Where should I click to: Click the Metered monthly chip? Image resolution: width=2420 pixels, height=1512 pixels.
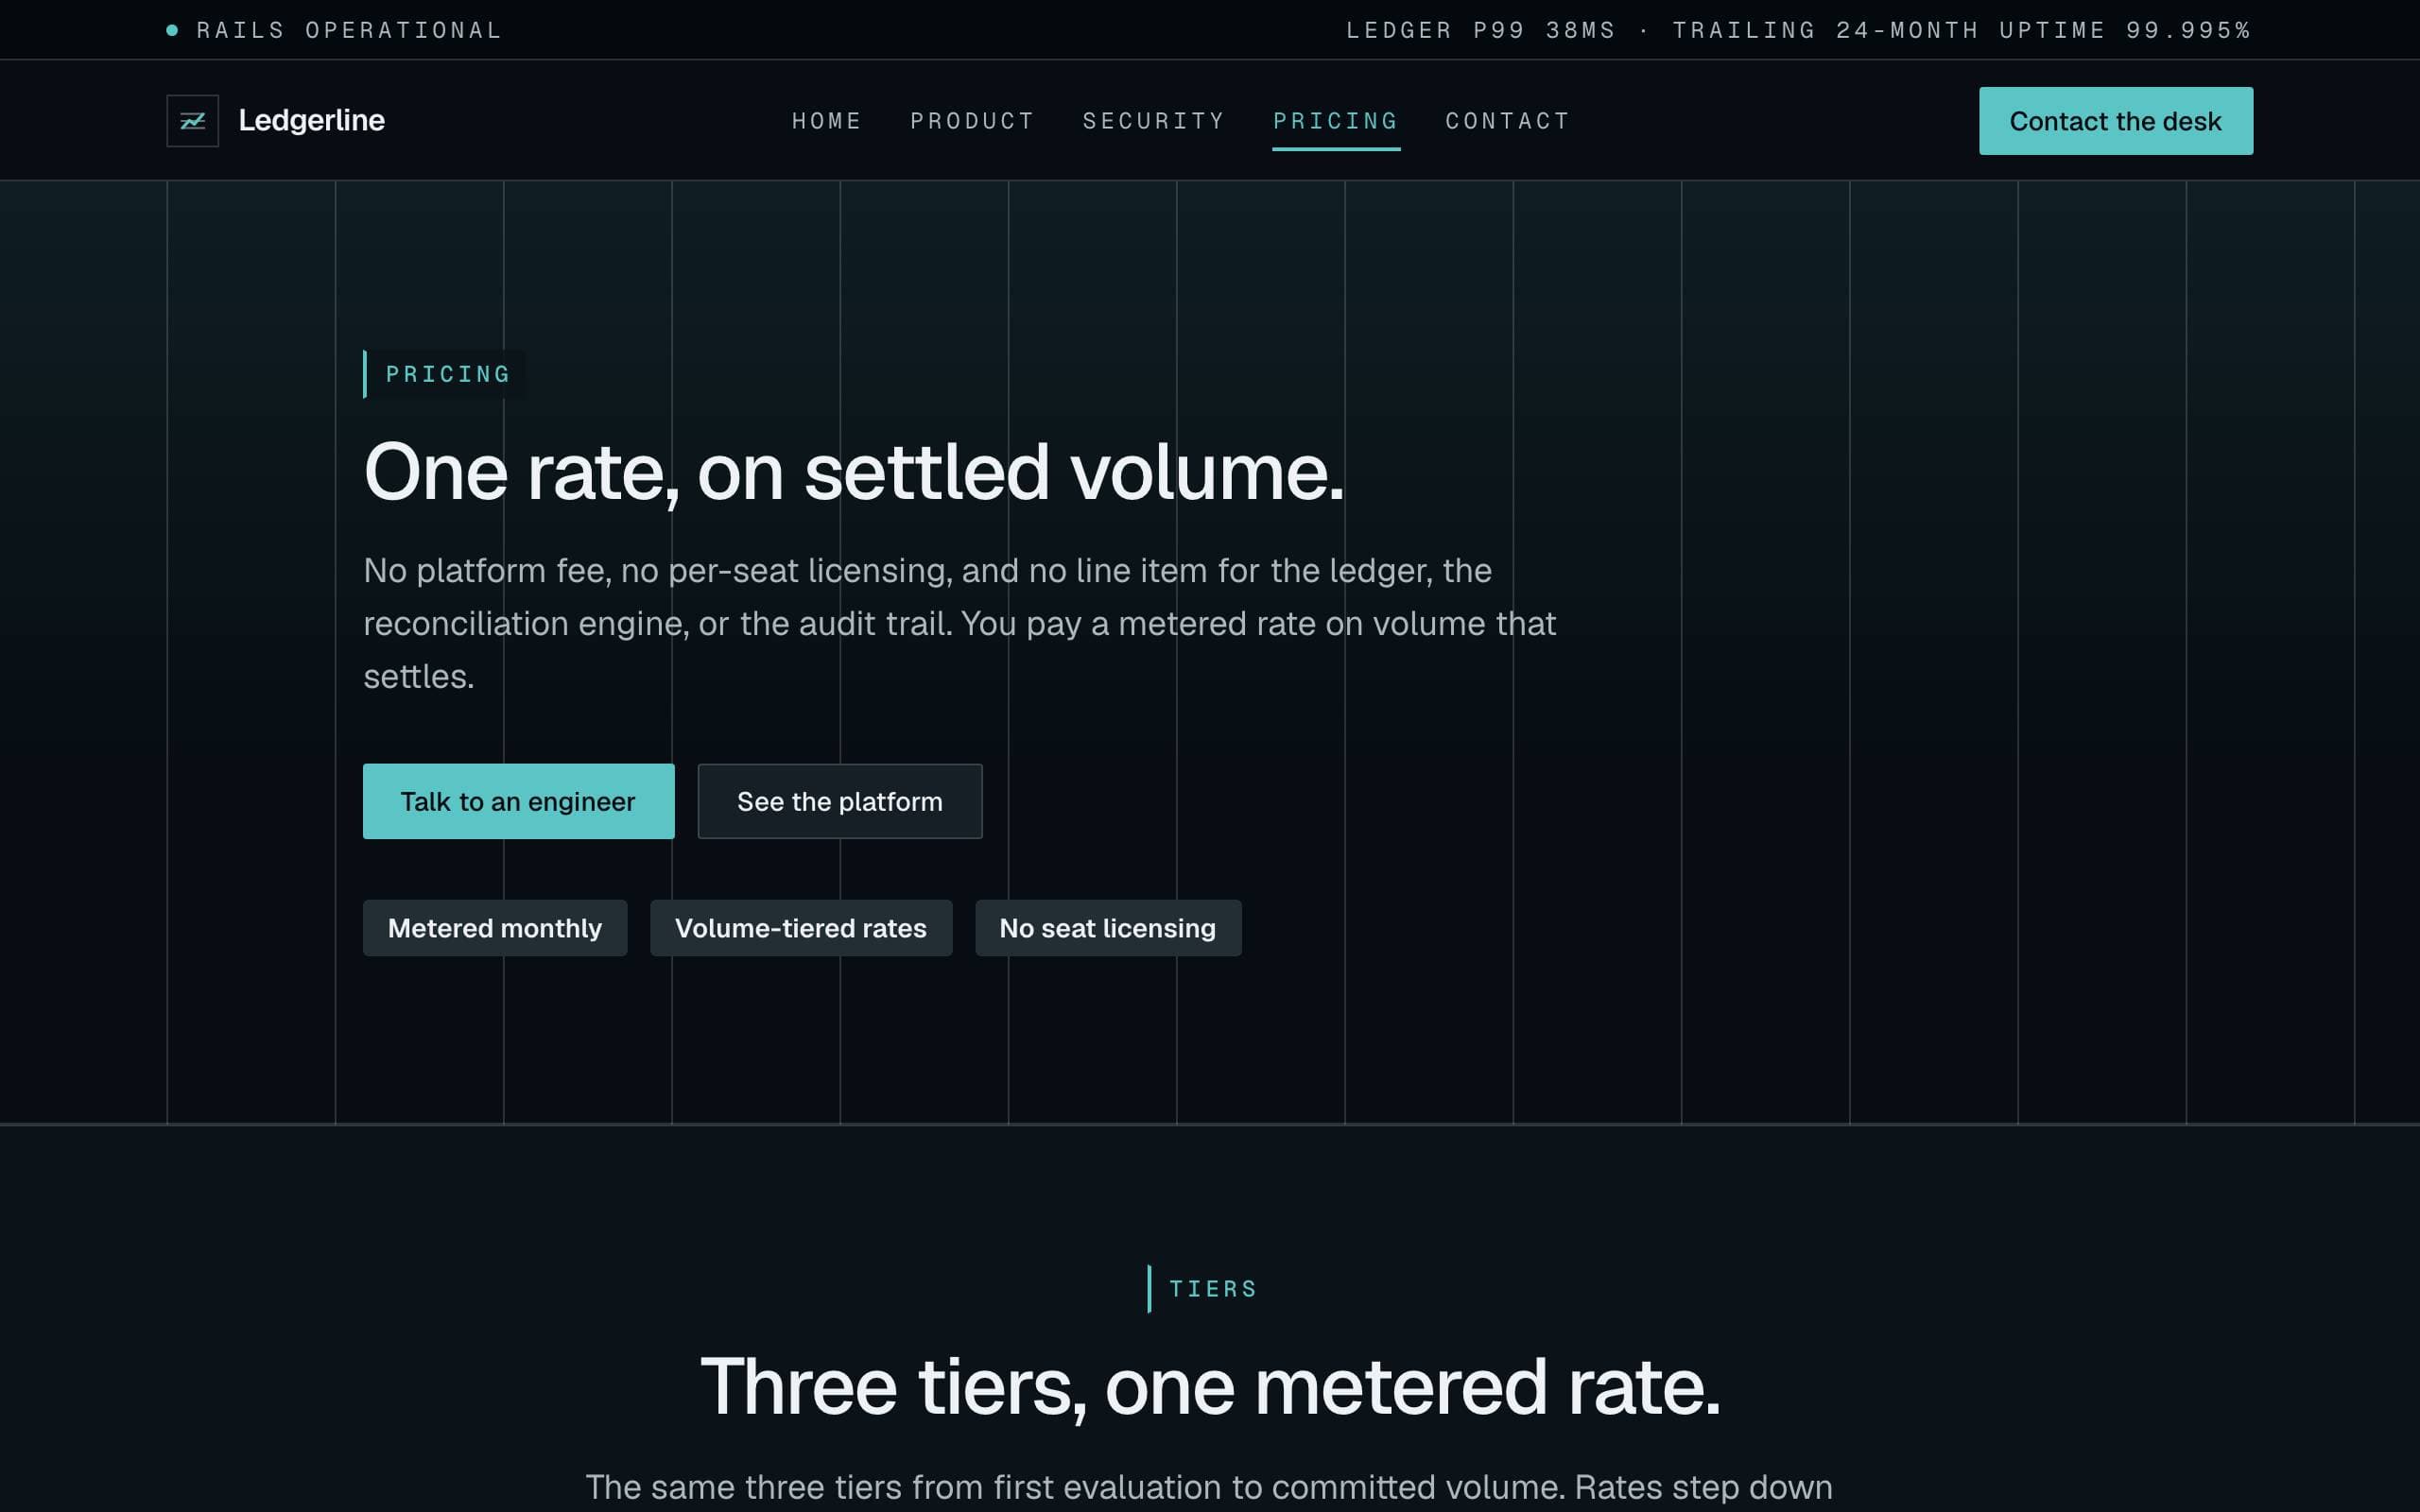tap(495, 928)
